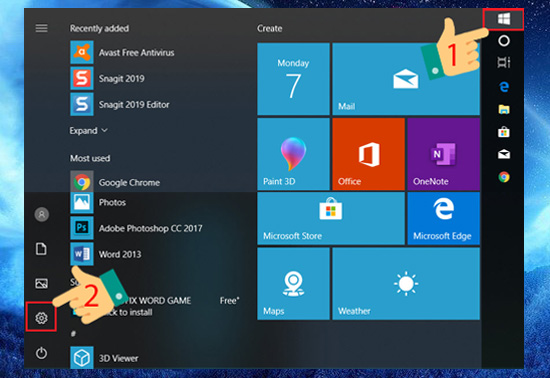Viewport: 550px width, 378px height.
Task: Open the Microsoft Store tile
Action: point(331,218)
